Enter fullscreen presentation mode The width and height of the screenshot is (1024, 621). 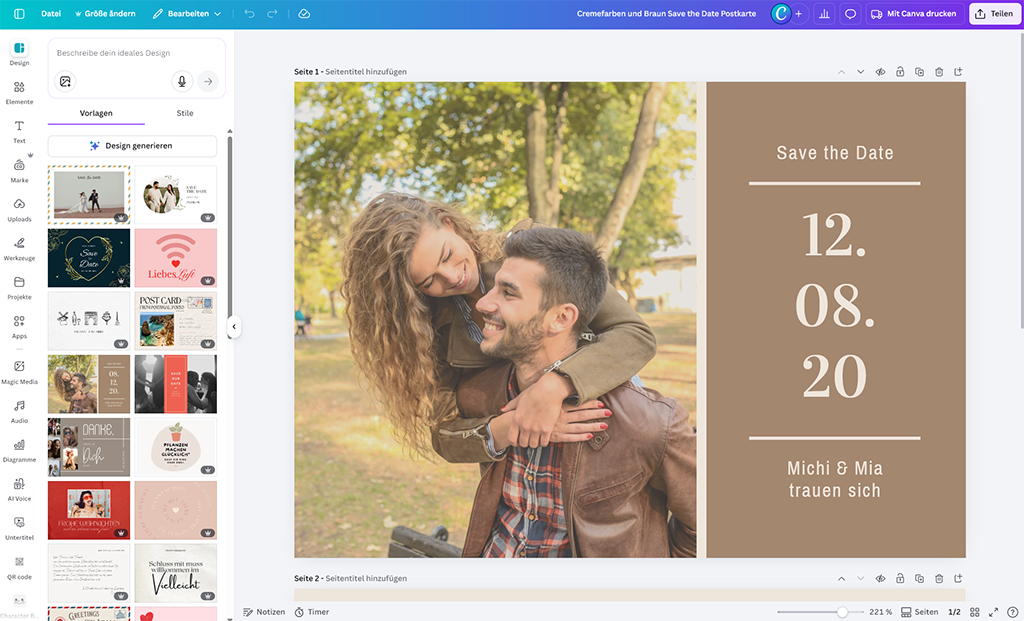pos(993,612)
